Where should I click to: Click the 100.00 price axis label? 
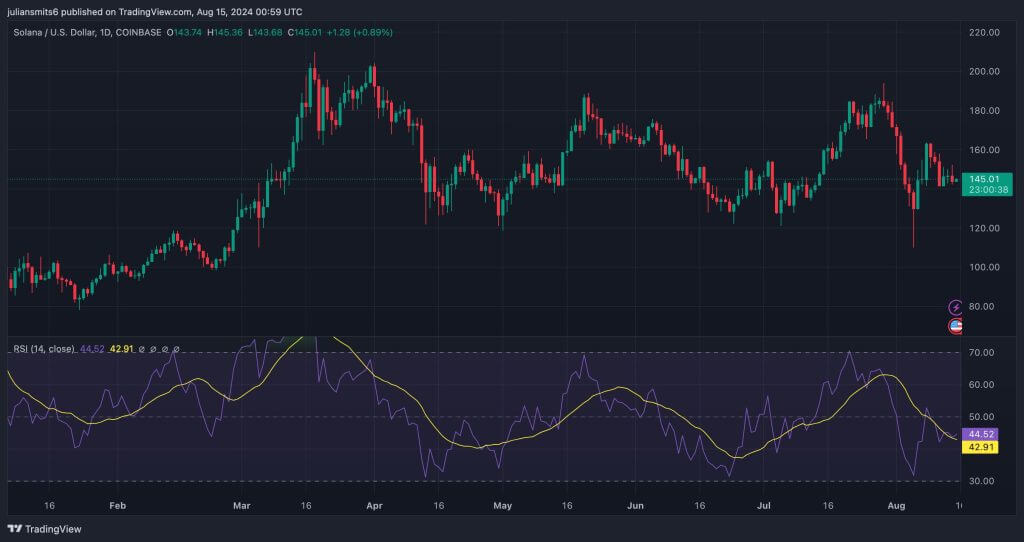(984, 267)
